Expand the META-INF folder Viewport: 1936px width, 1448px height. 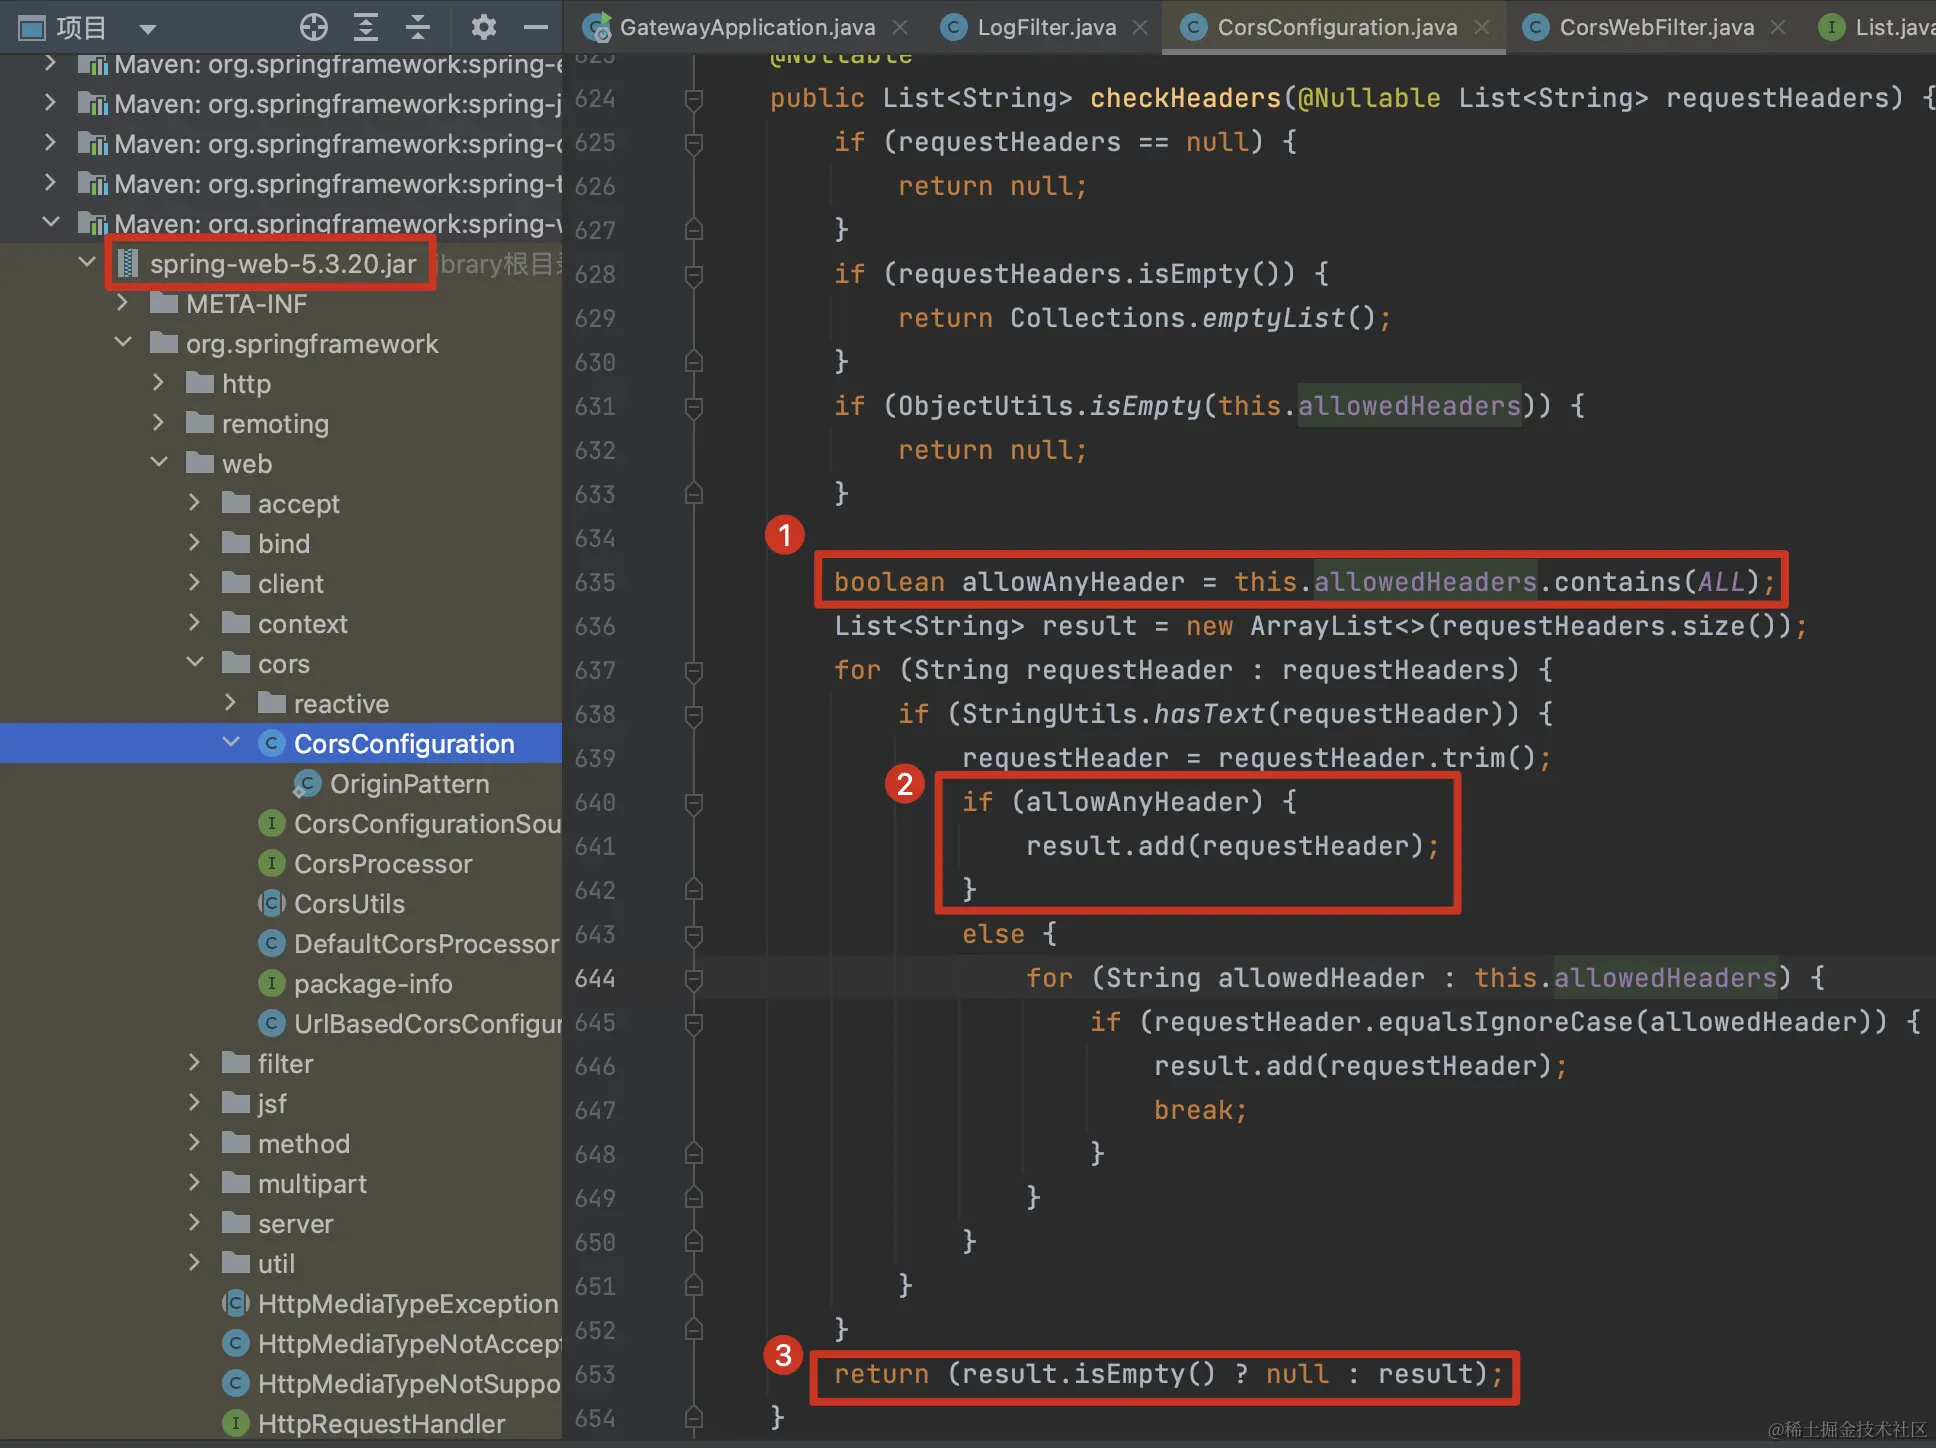tap(122, 302)
